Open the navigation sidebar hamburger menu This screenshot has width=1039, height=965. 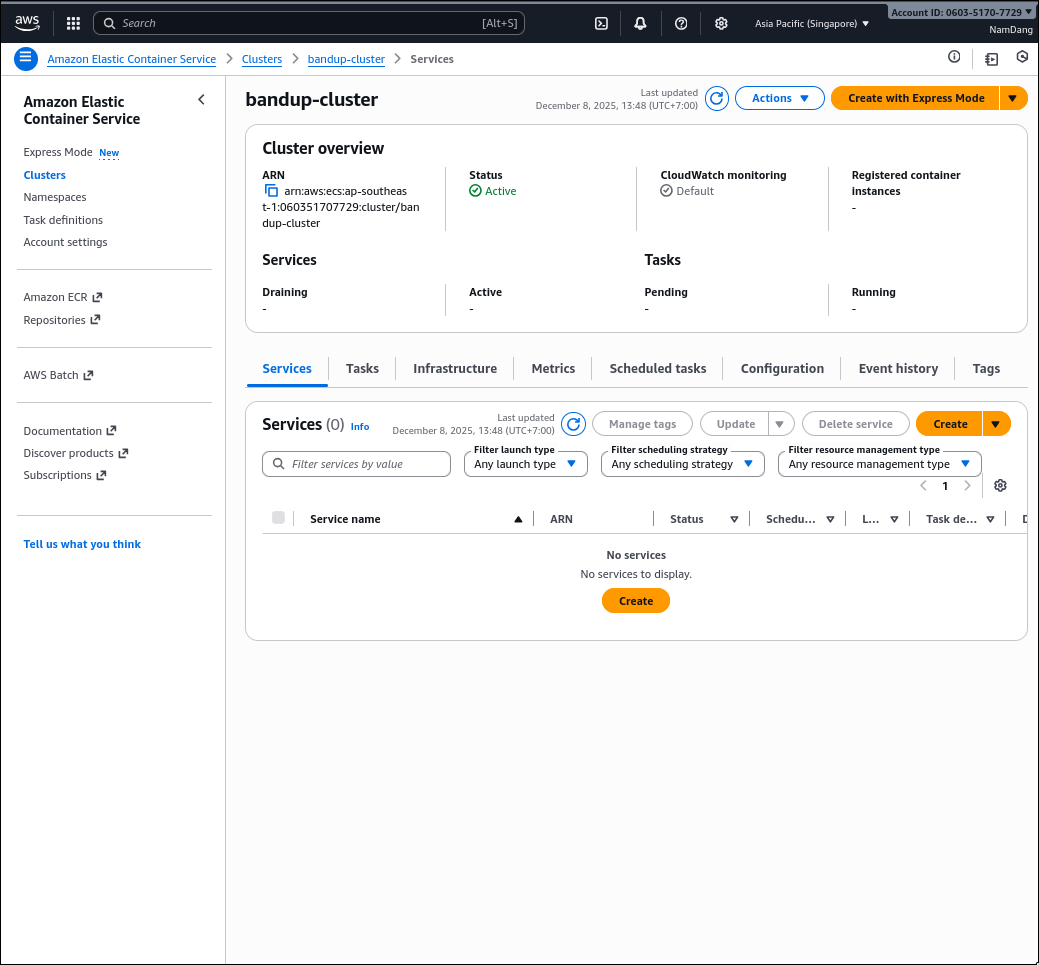click(25, 58)
